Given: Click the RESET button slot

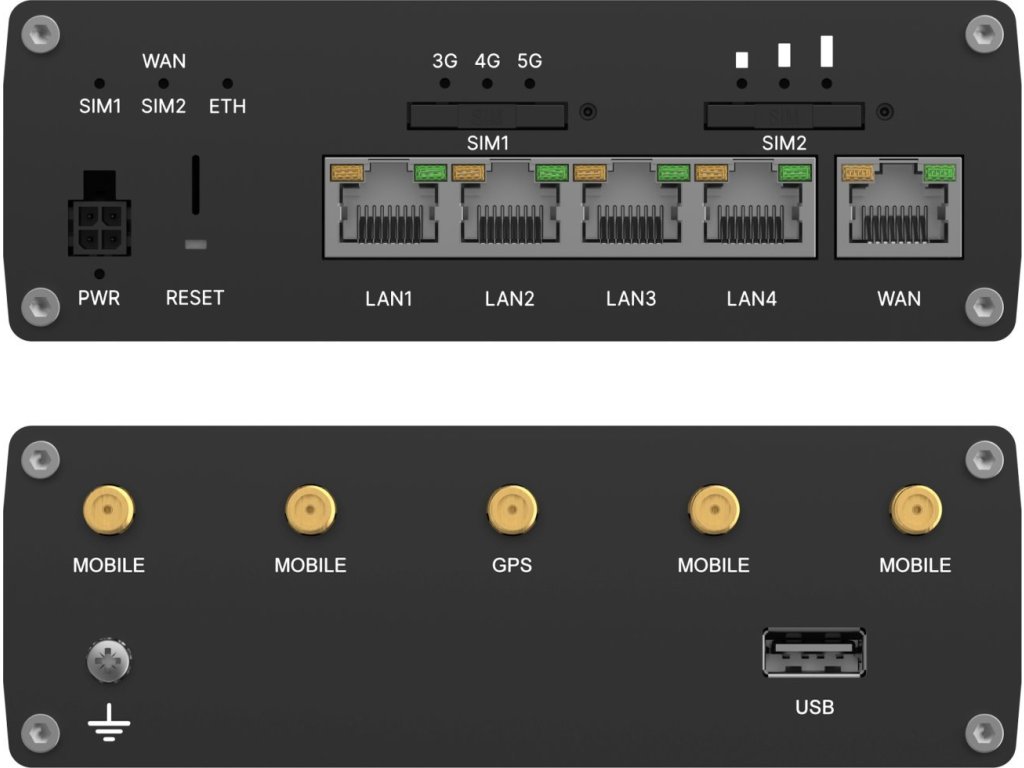Looking at the screenshot, I should (x=195, y=185).
